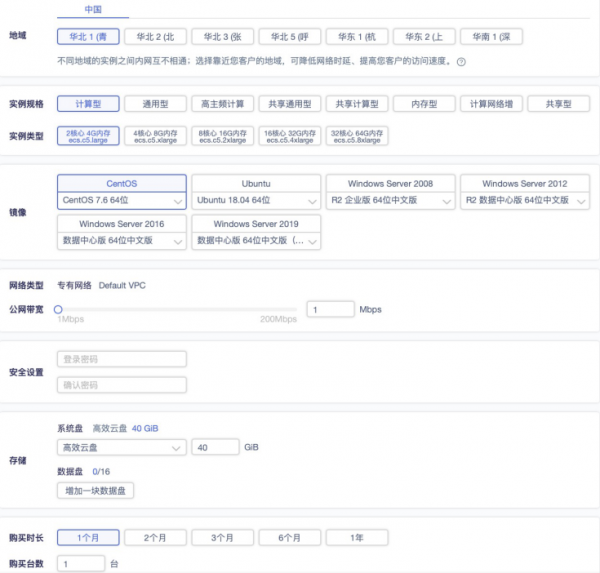Image resolution: width=600 pixels, height=573 pixels.
Task: Select the 华北 2 region option
Action: click(158, 37)
